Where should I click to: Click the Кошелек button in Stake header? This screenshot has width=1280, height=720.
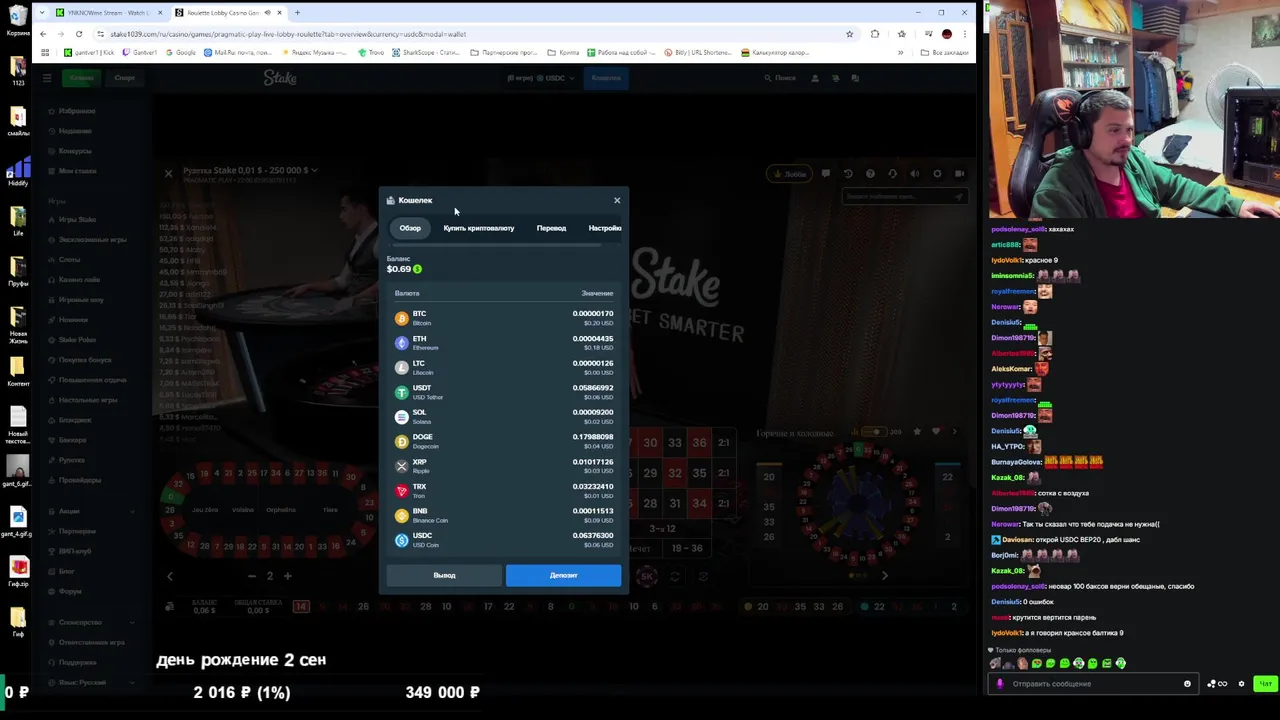(x=605, y=78)
